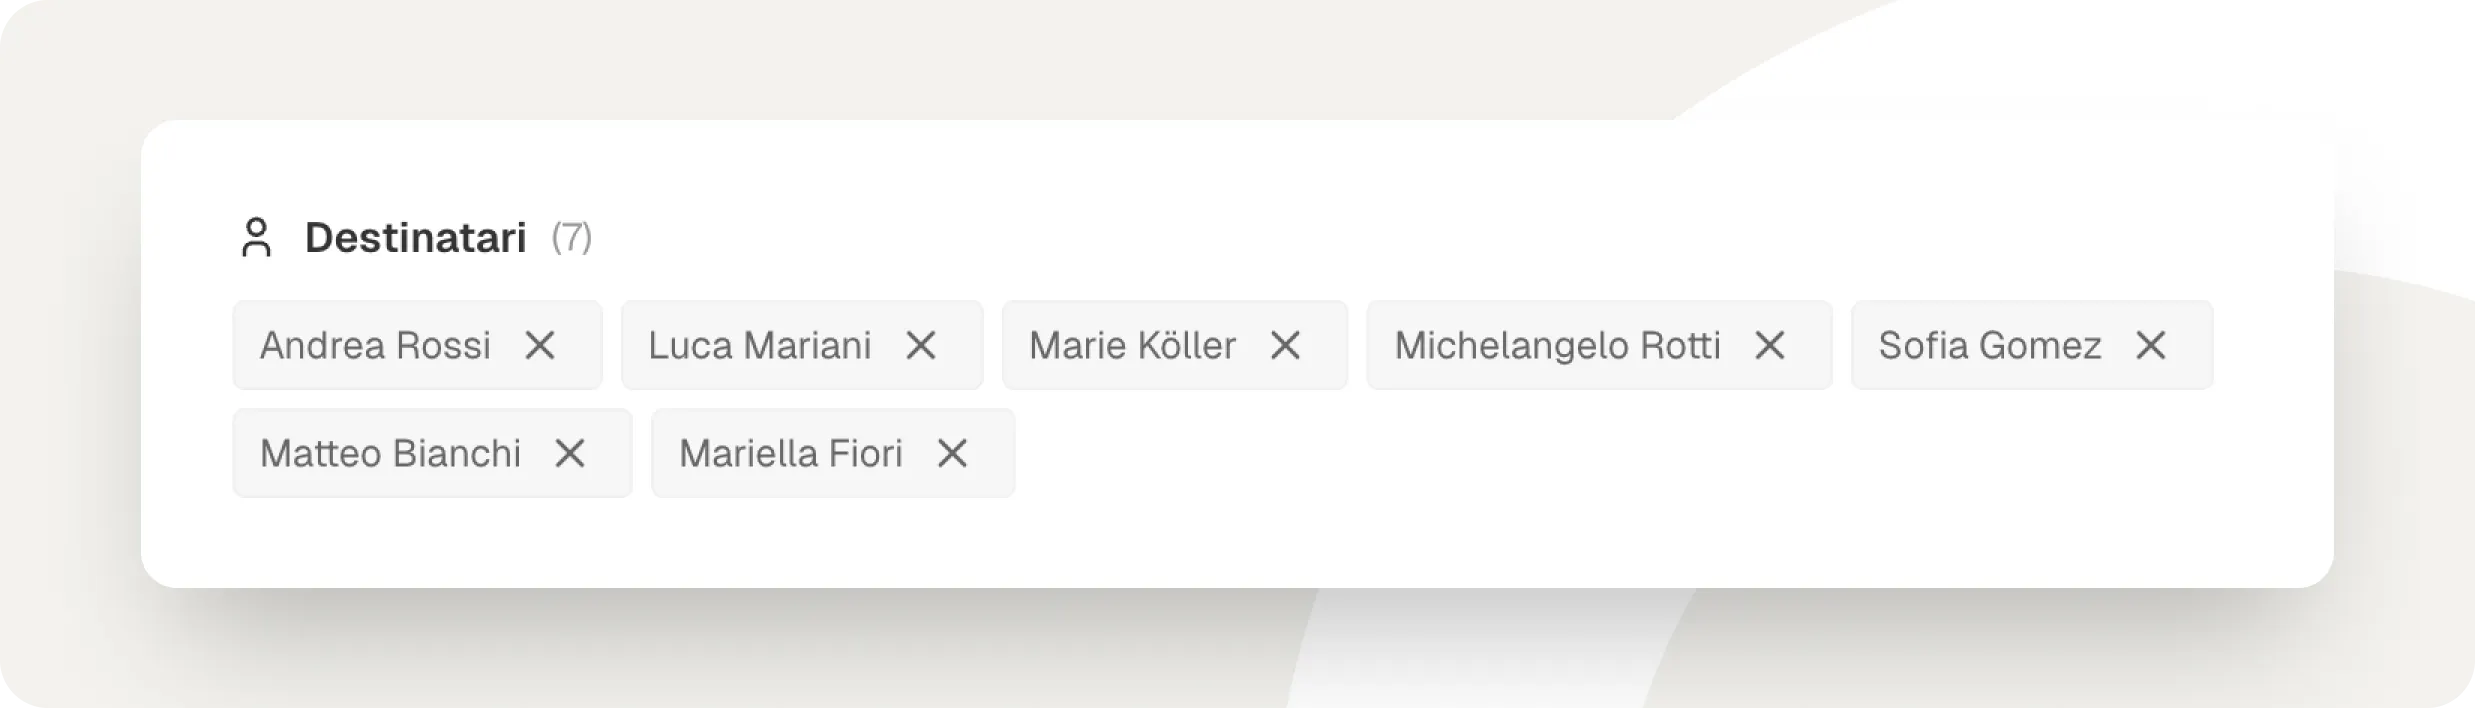Viewport: 2475px width, 708px height.
Task: Click the Mariella Fiori name label
Action: [x=790, y=454]
